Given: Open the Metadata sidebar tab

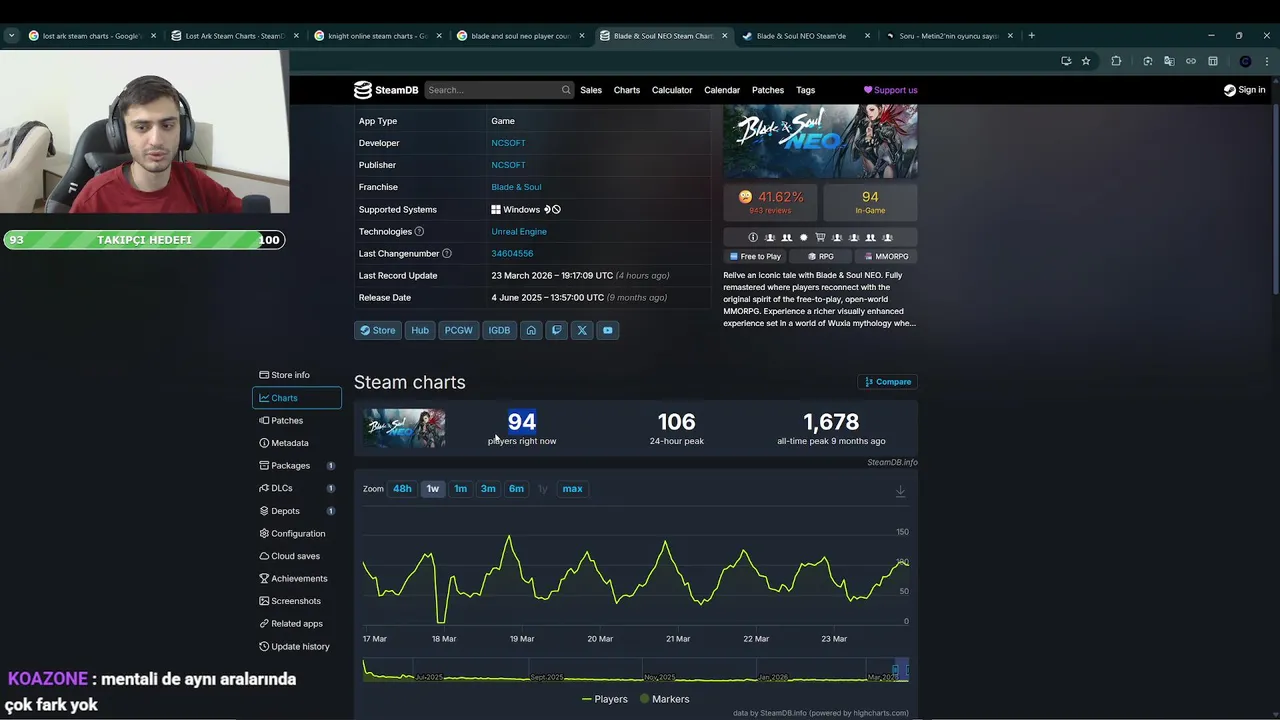Looking at the screenshot, I should [x=297, y=443].
